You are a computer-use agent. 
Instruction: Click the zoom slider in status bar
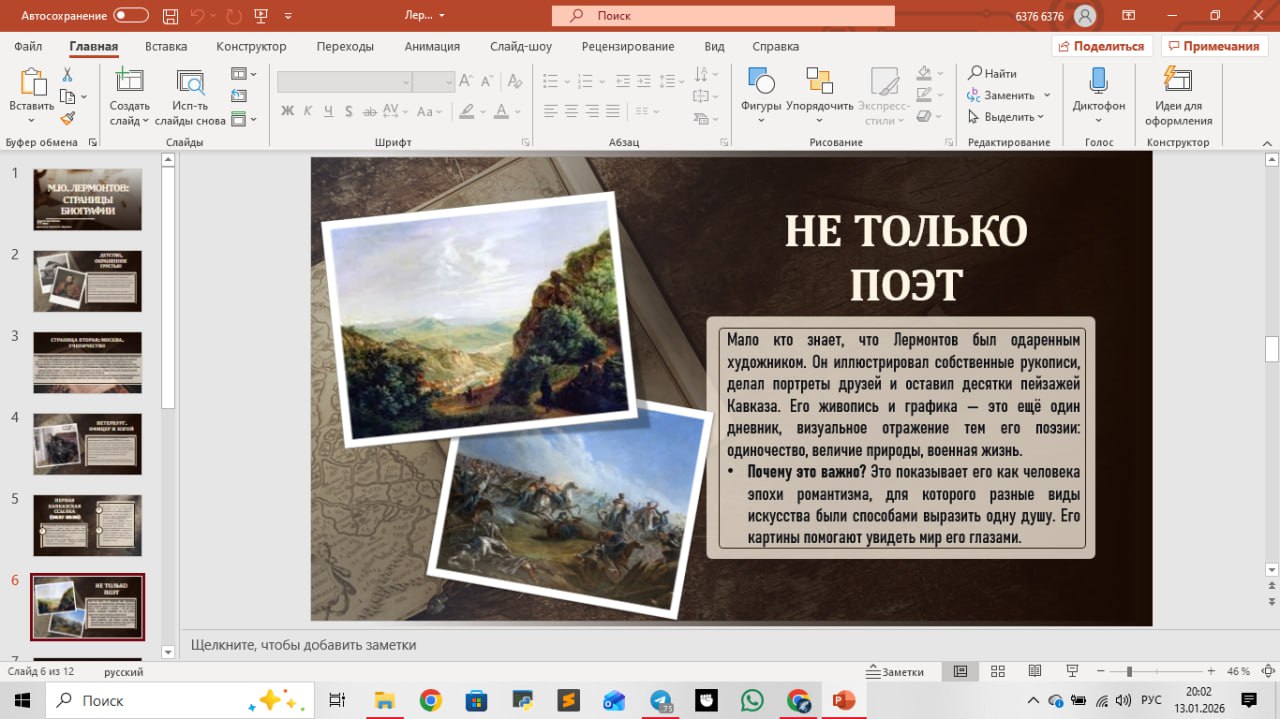click(1155, 672)
